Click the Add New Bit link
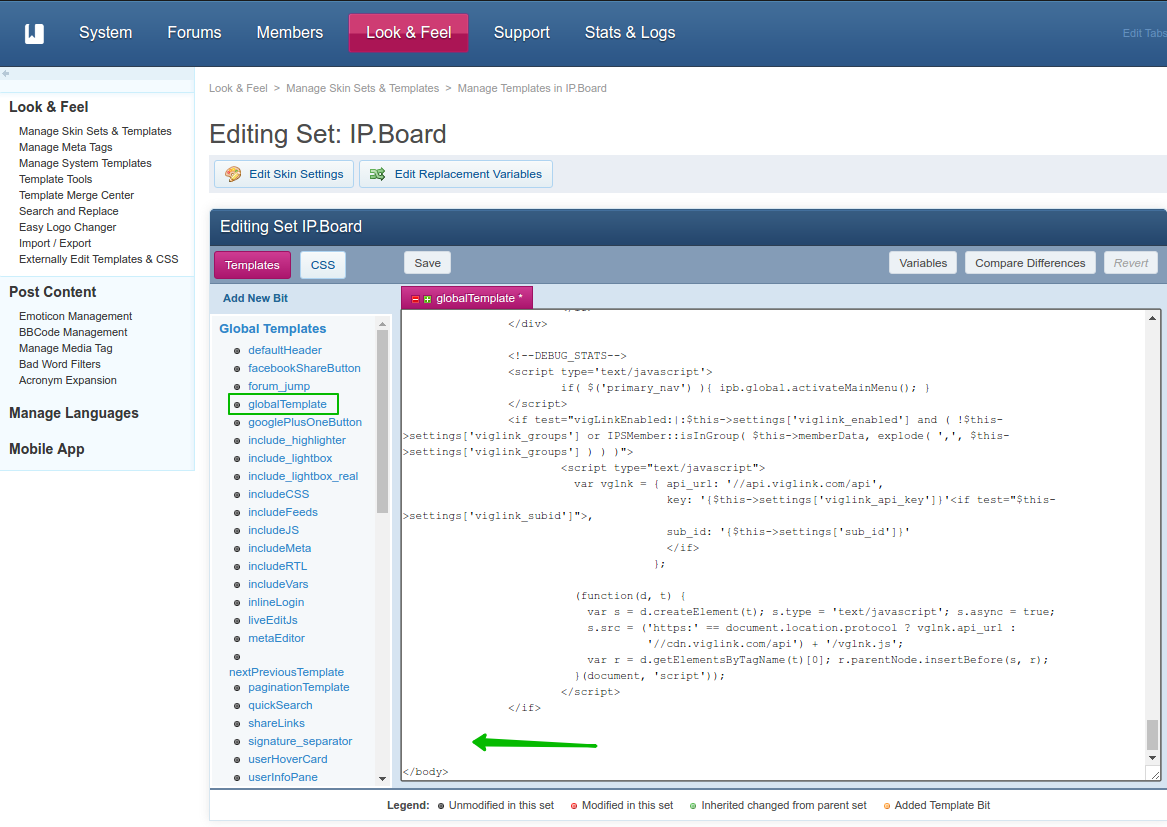 tap(255, 298)
